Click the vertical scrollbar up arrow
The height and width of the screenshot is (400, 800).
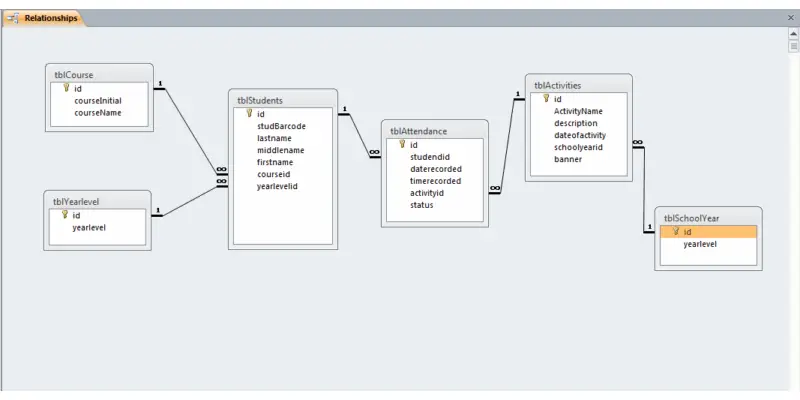792,32
